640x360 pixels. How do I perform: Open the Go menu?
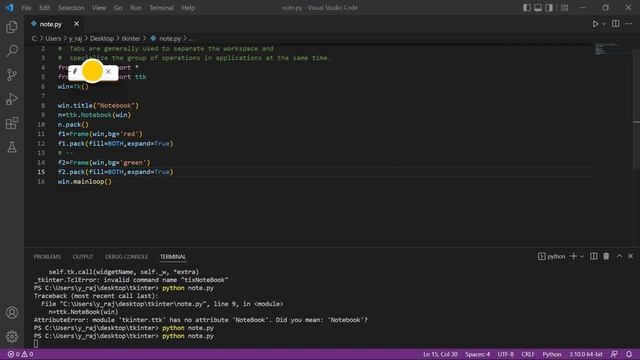coord(118,8)
